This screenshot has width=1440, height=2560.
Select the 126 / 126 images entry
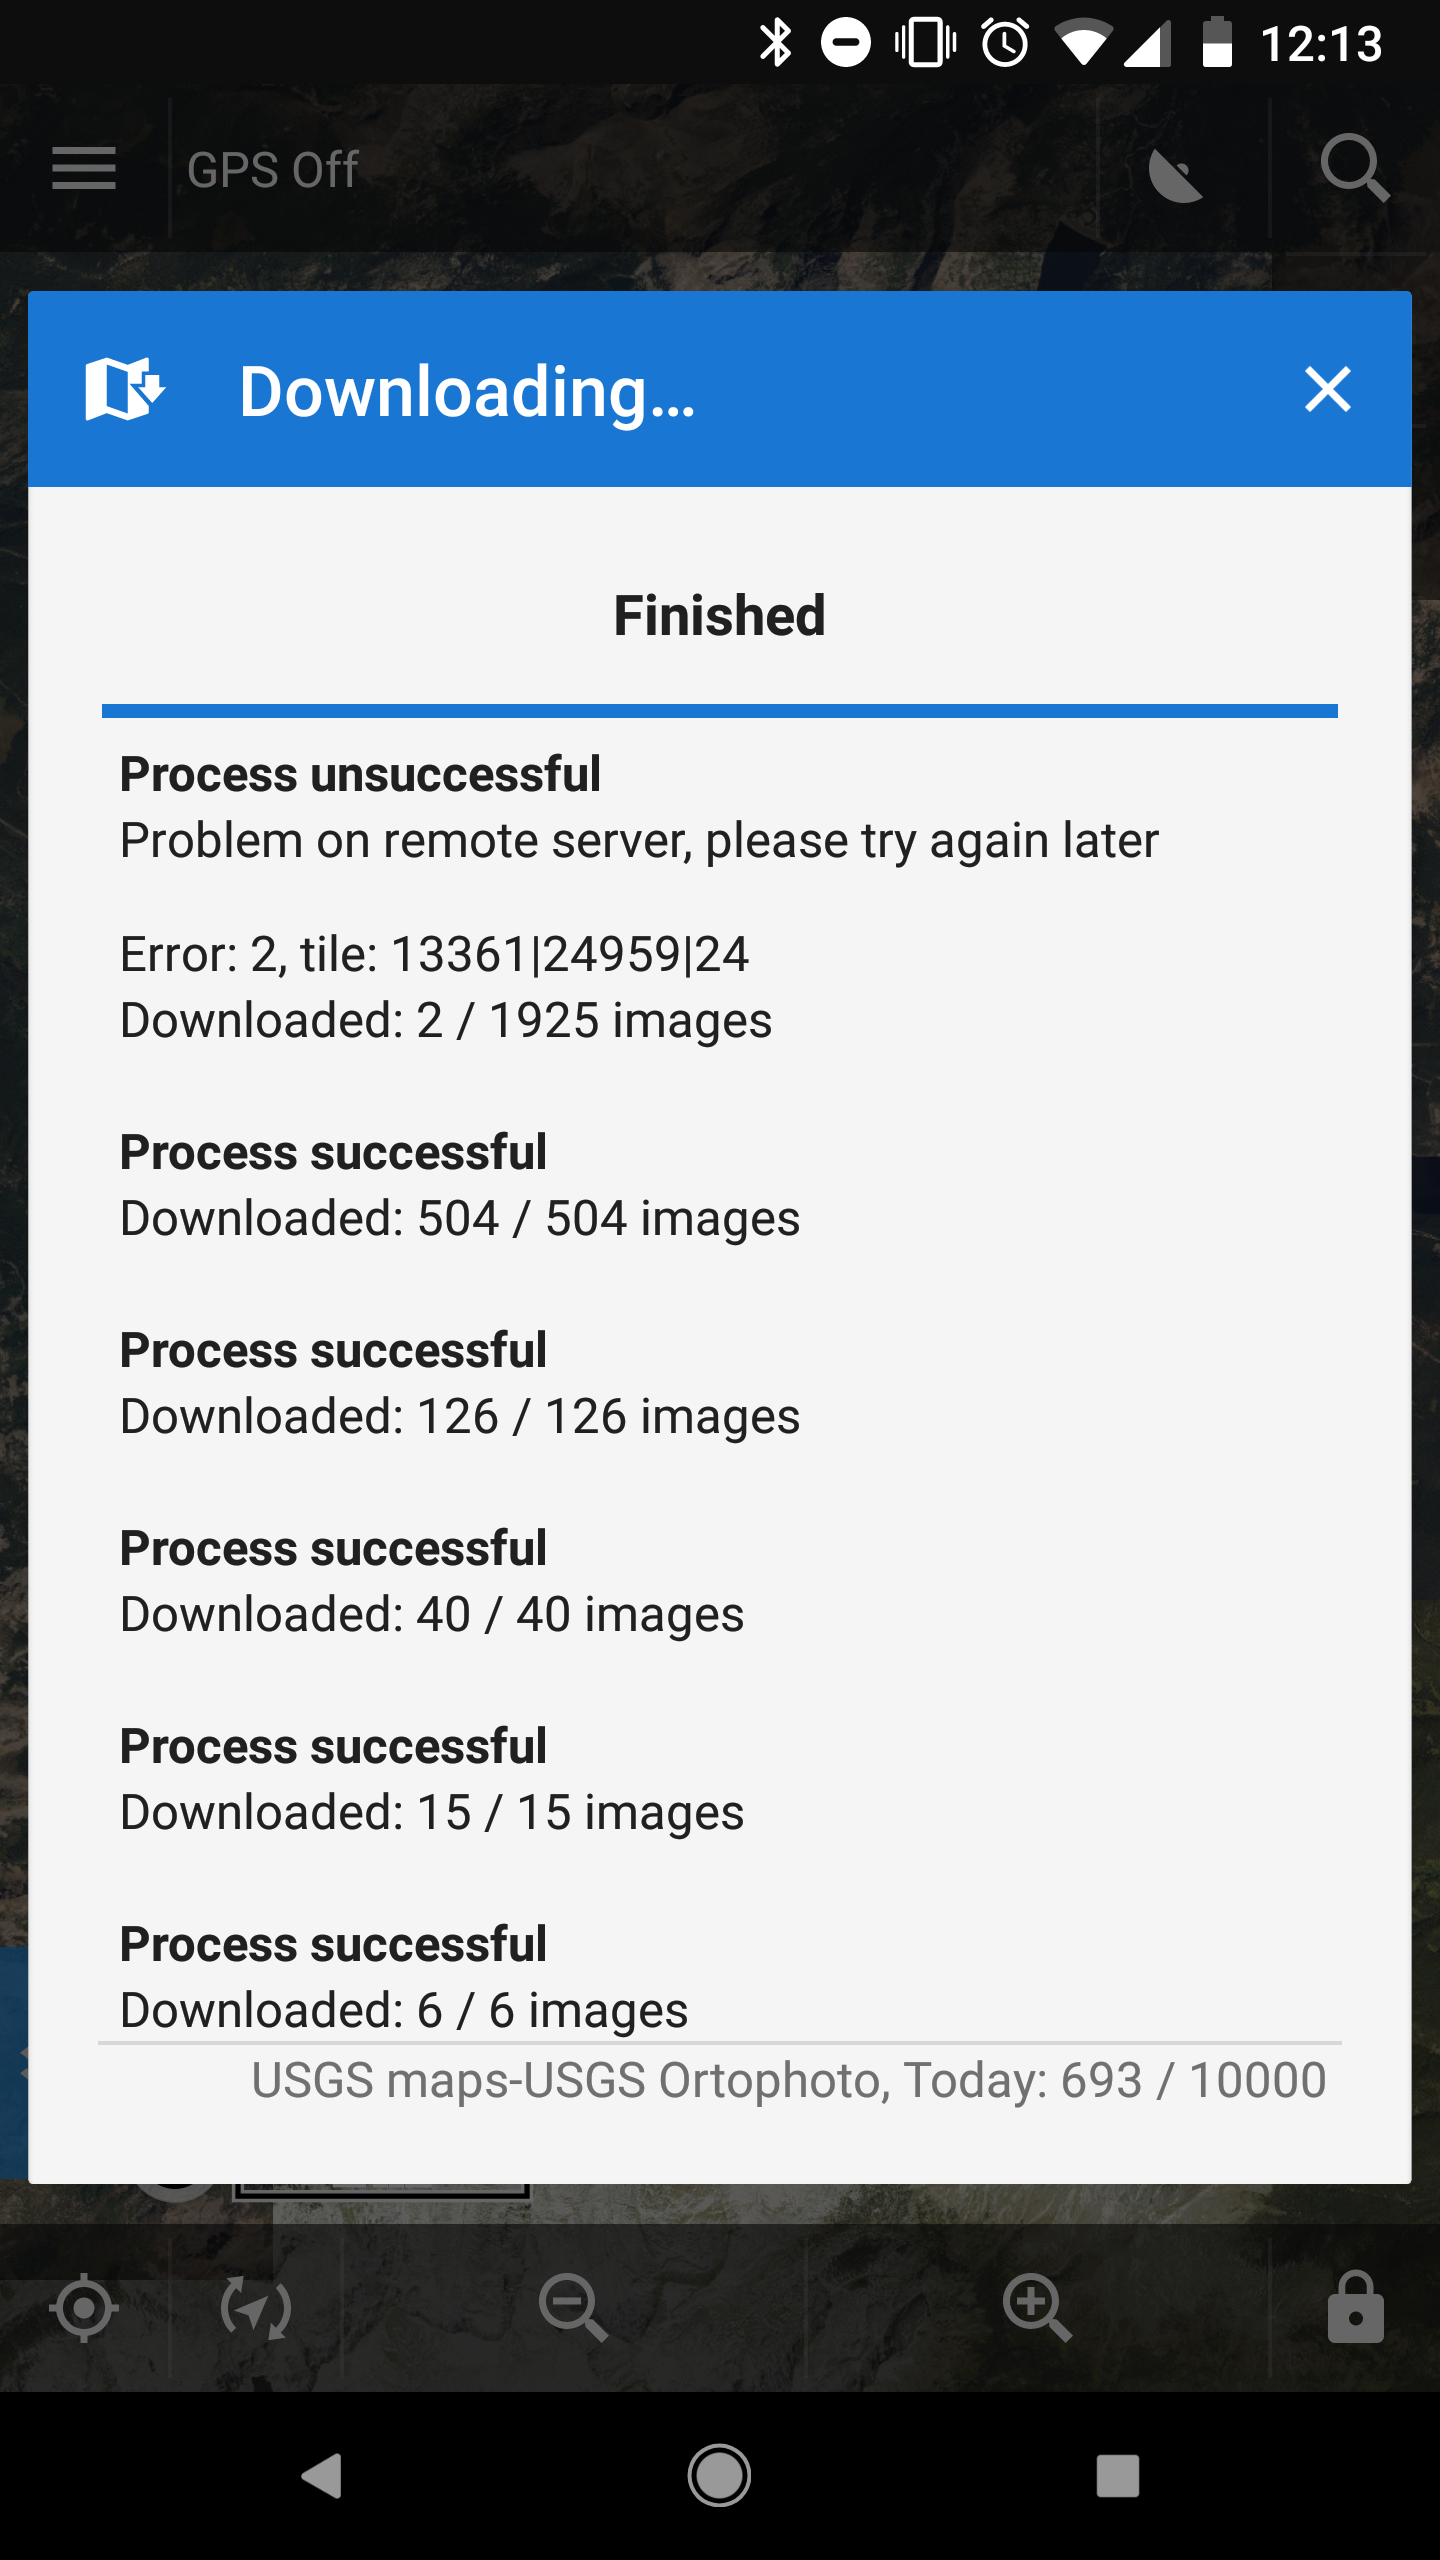[460, 1384]
